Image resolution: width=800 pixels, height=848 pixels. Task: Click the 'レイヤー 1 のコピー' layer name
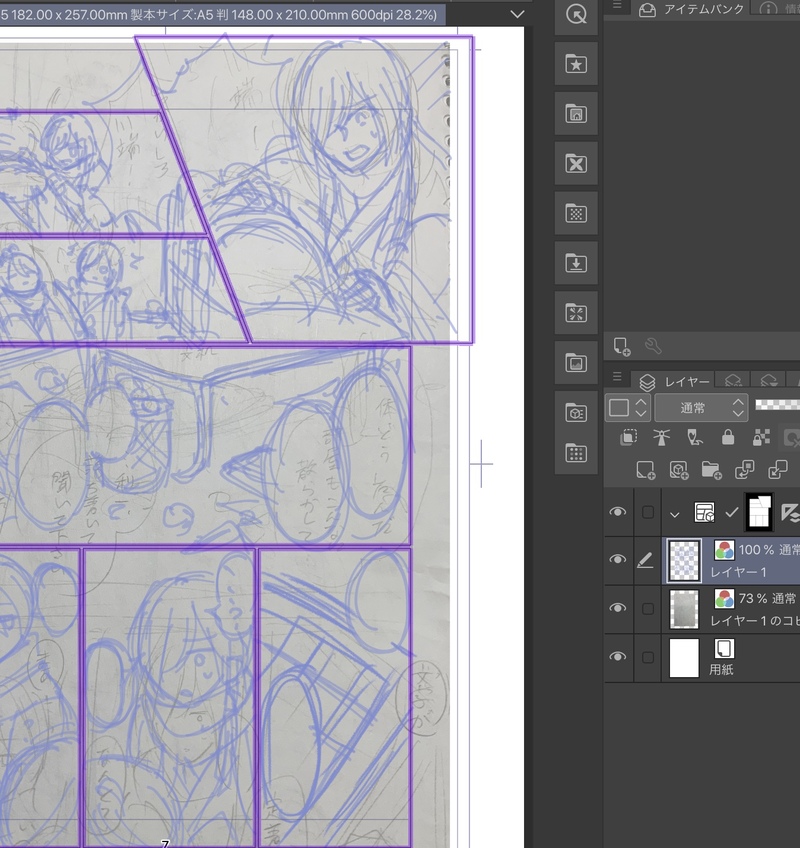tap(754, 621)
